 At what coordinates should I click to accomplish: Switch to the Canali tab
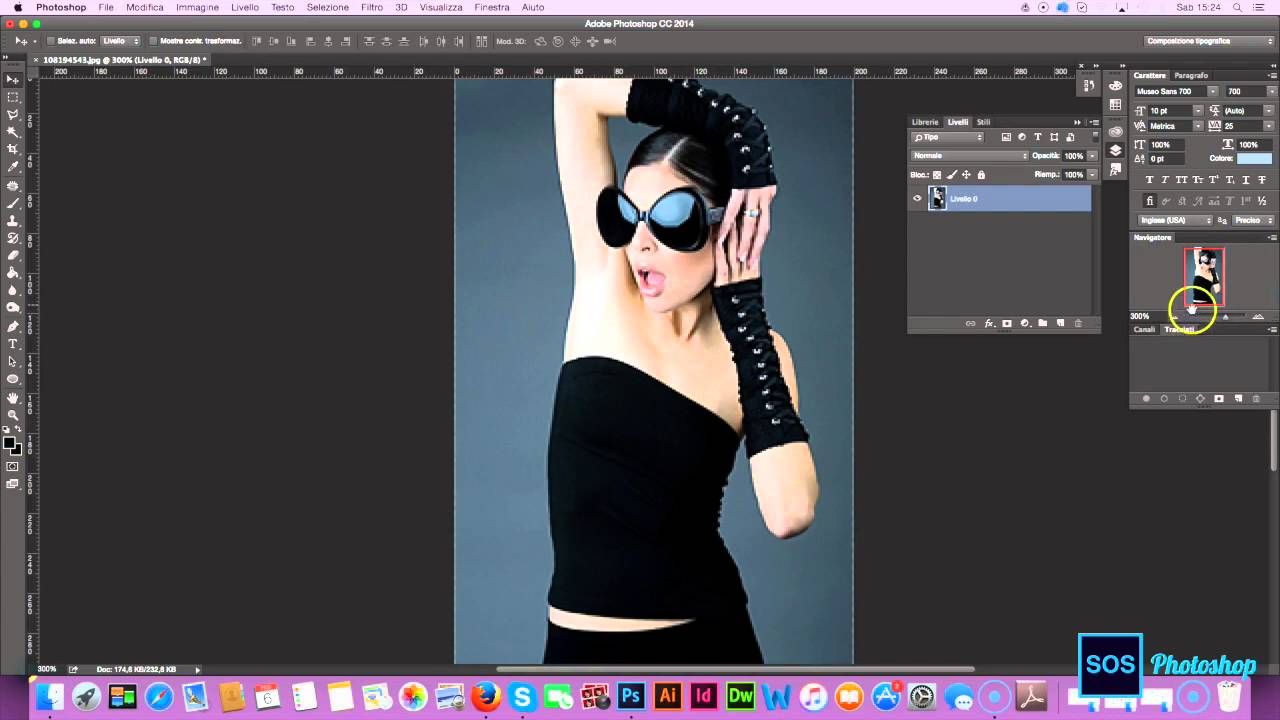coord(1144,329)
